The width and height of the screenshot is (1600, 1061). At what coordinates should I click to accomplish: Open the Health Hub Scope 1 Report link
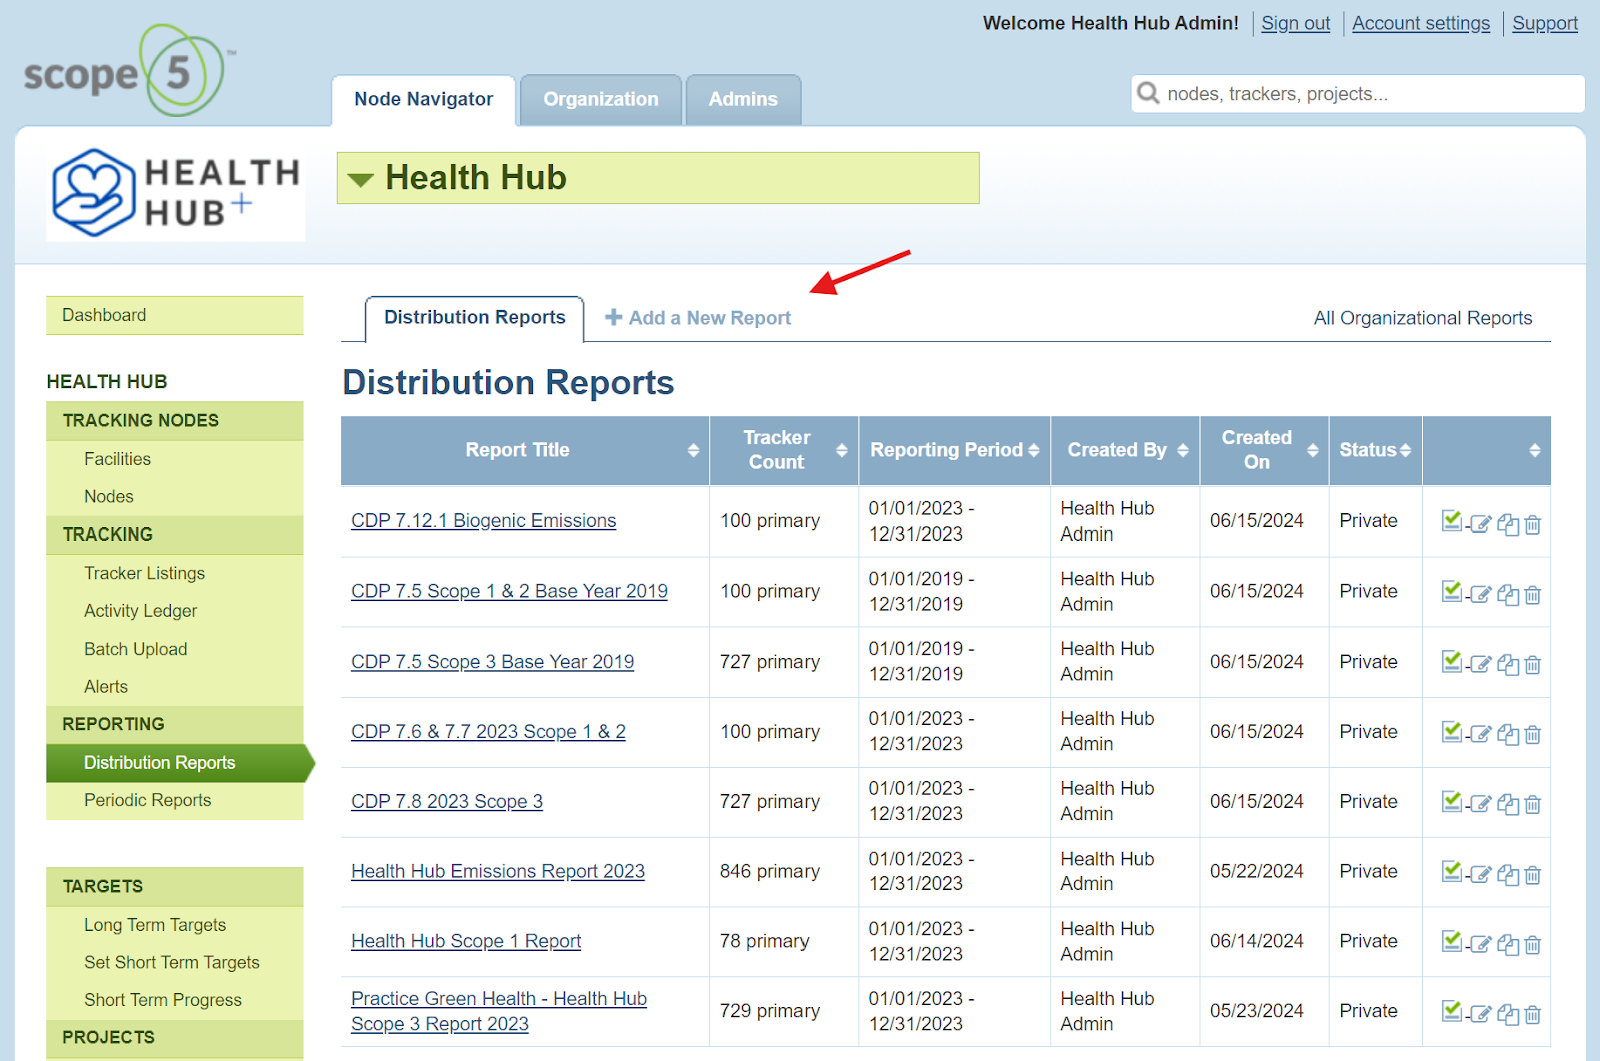pyautogui.click(x=466, y=942)
